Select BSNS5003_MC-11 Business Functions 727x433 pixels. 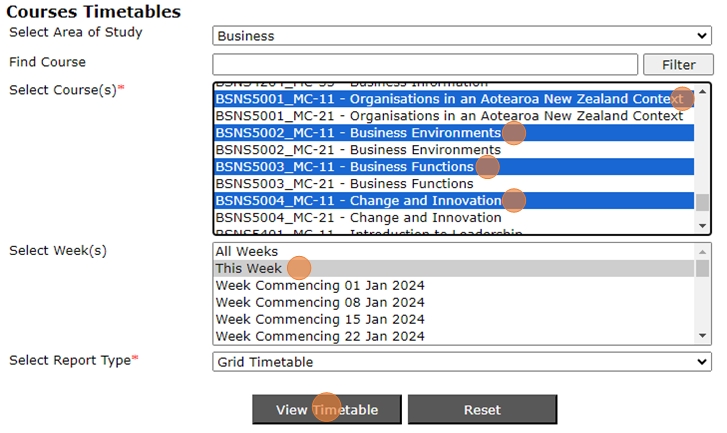click(x=344, y=167)
